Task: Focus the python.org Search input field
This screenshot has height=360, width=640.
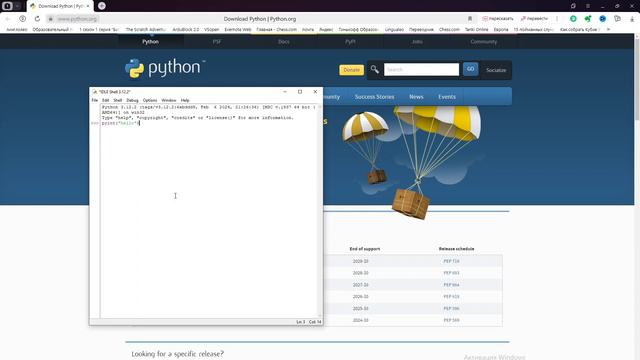Action: [421, 69]
